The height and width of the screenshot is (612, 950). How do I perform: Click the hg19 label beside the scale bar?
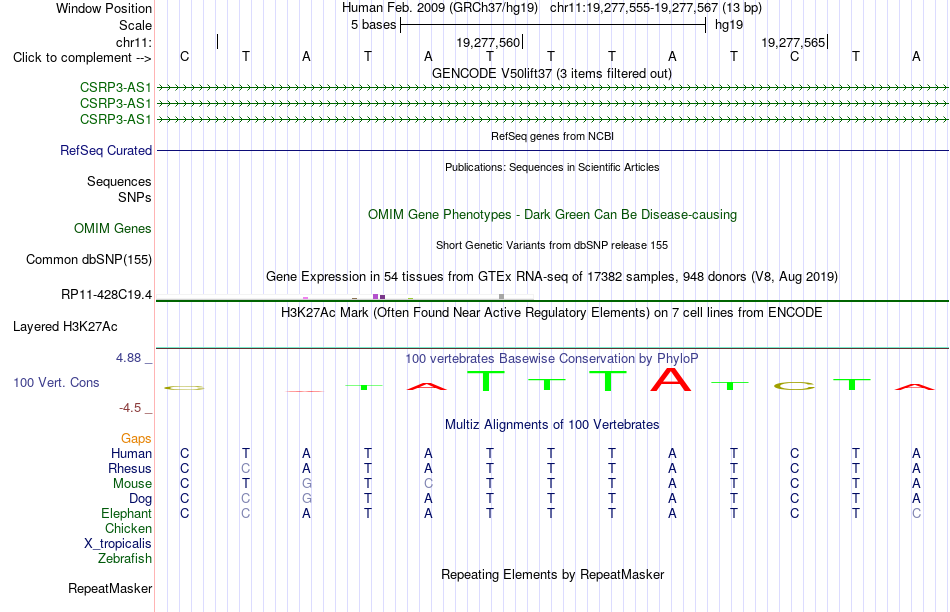729,25
